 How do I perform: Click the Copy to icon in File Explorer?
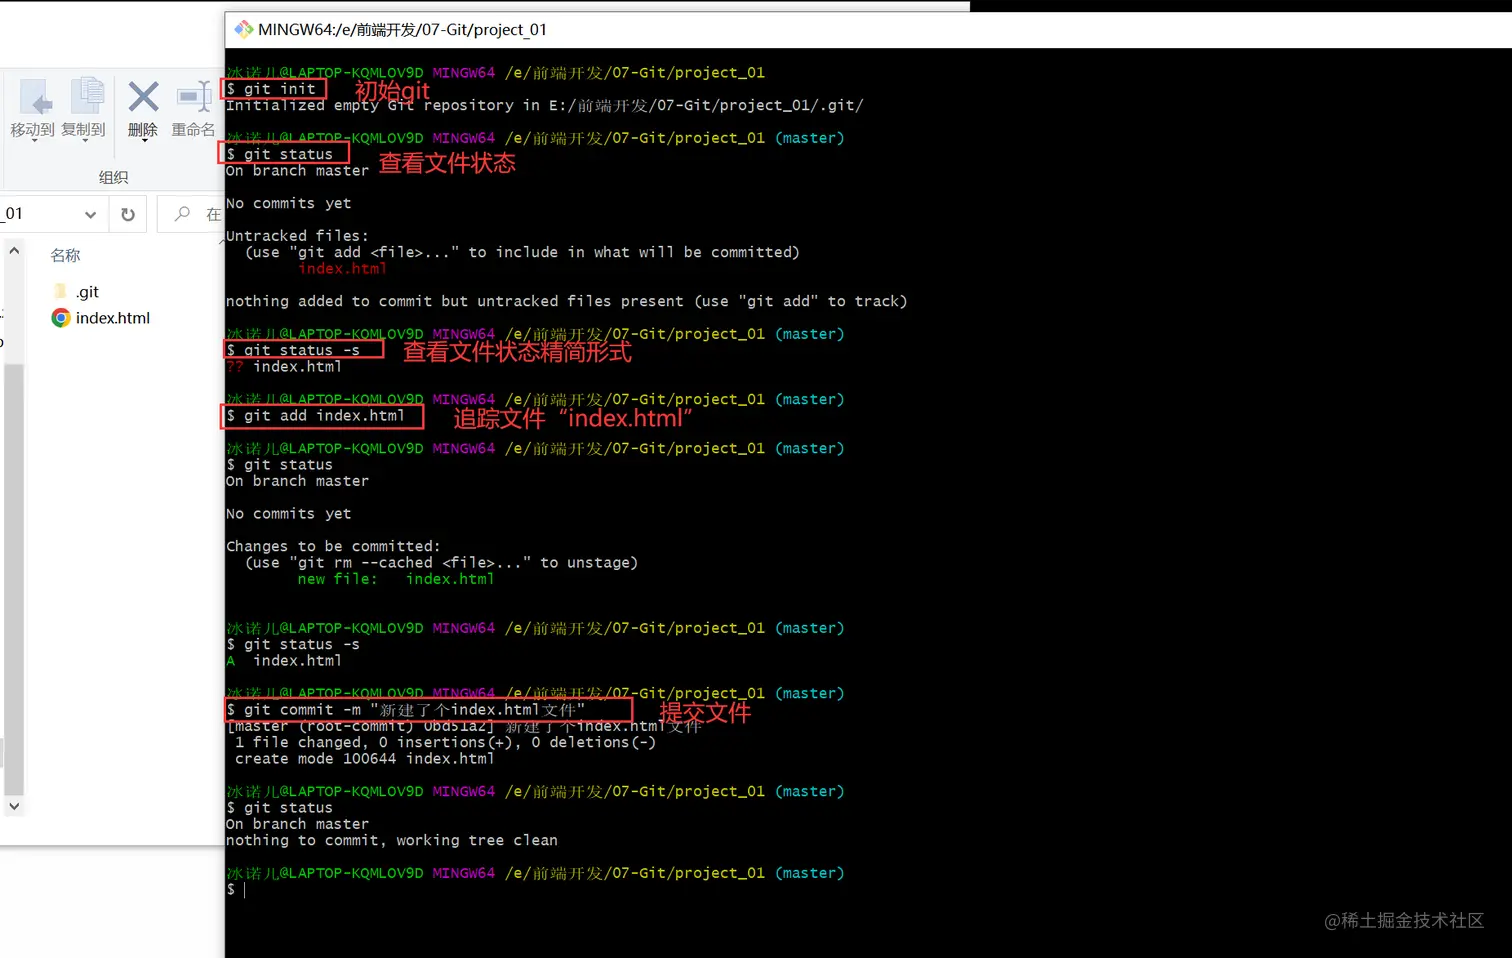(x=86, y=97)
